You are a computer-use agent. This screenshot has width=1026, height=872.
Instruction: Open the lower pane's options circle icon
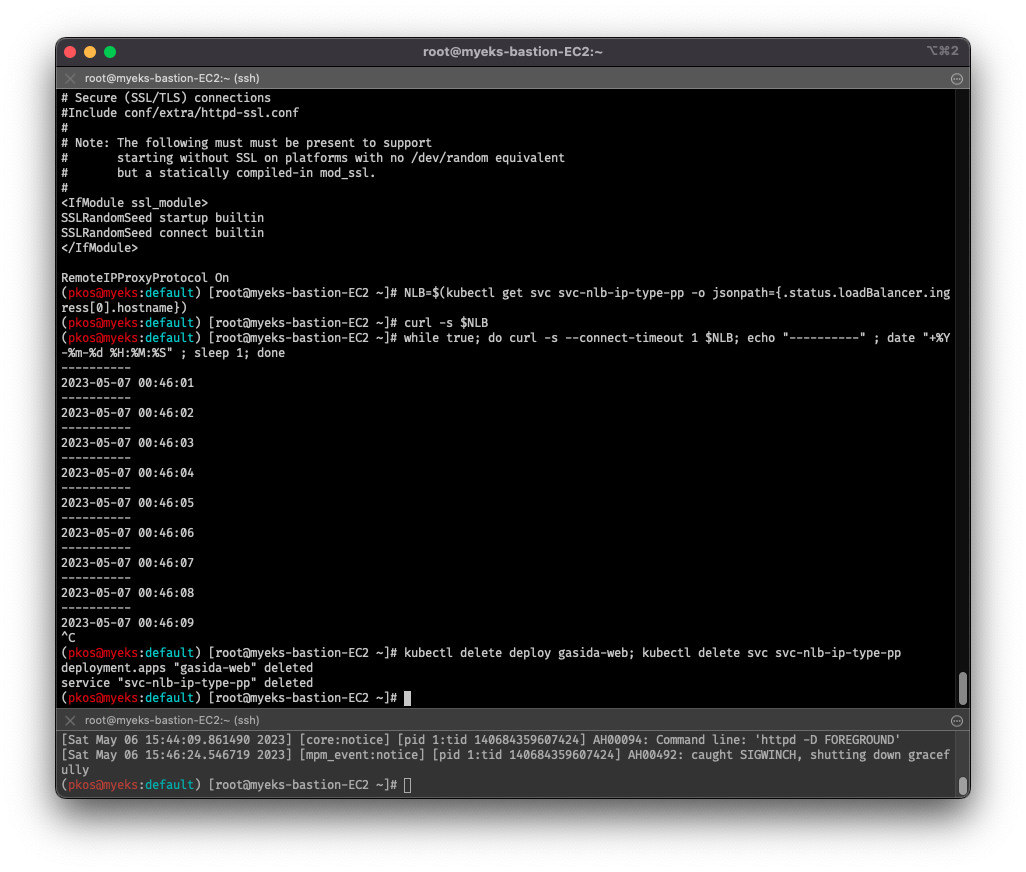coord(957,720)
